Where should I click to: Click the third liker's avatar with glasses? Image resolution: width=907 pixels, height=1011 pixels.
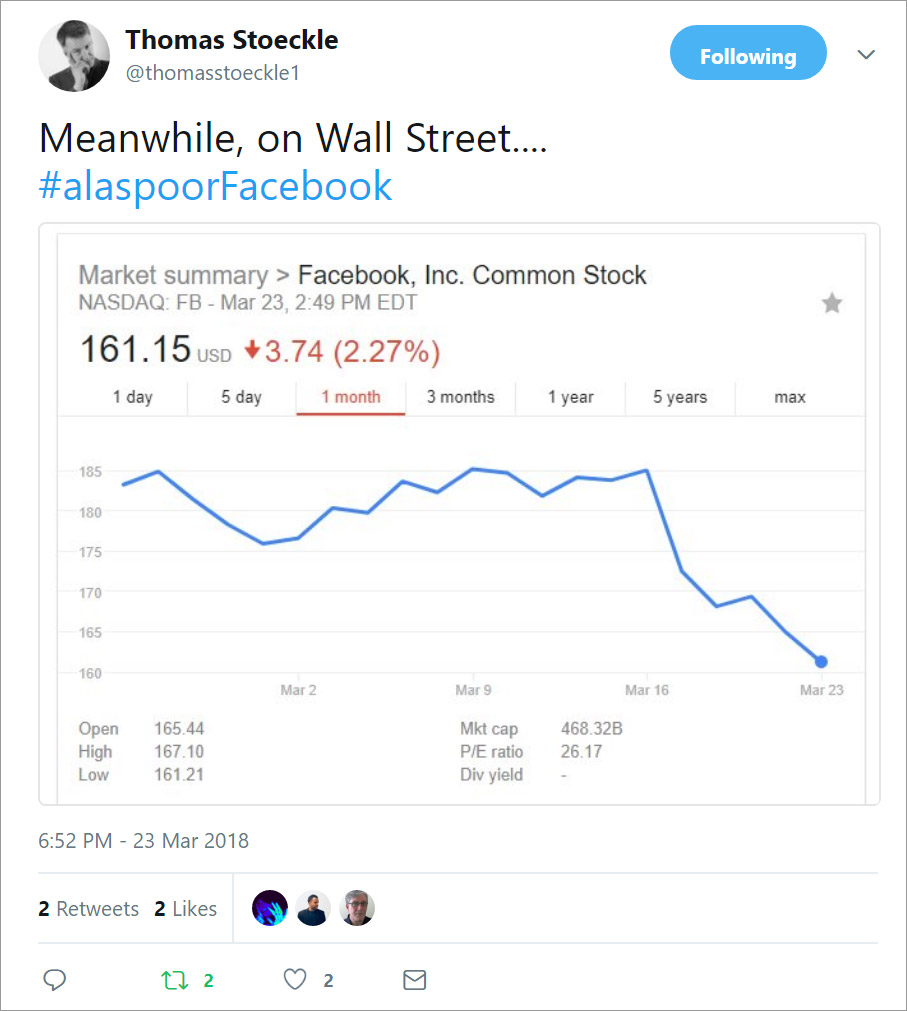click(358, 908)
